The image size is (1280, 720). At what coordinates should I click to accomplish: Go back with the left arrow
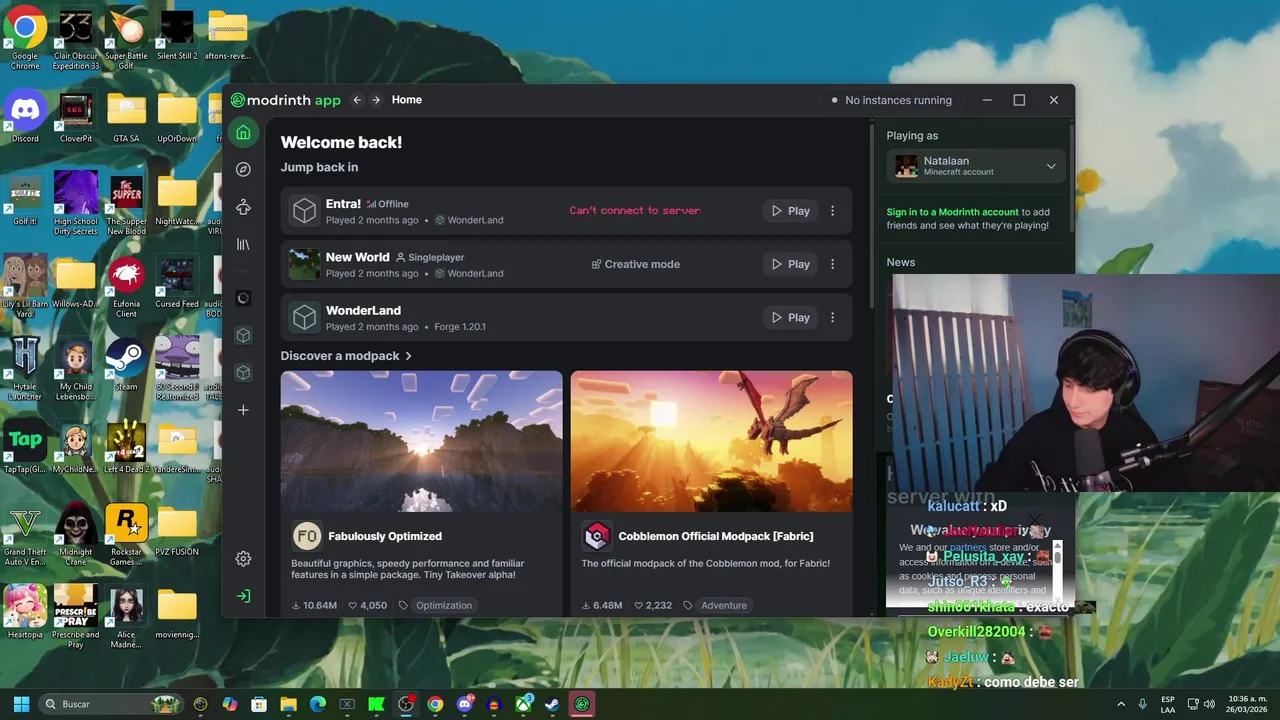[x=357, y=100]
